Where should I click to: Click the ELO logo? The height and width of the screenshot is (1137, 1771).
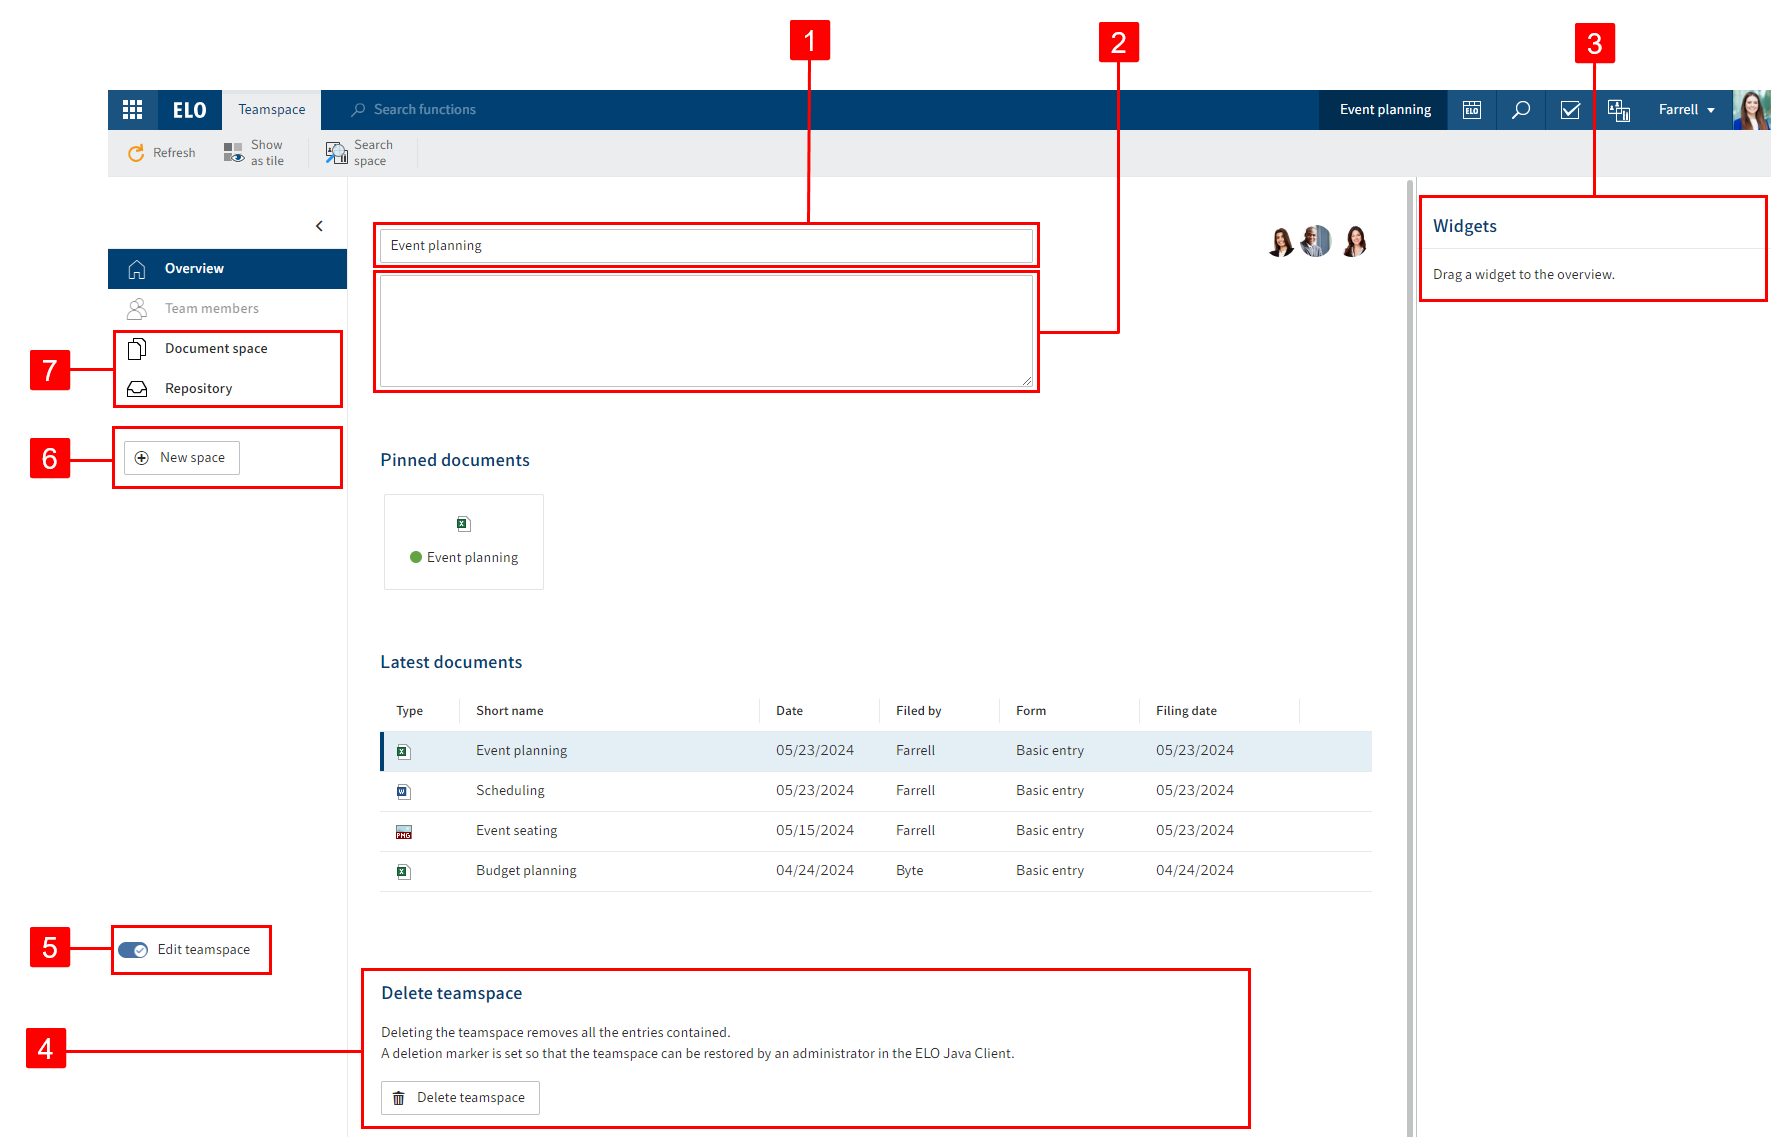tap(189, 110)
